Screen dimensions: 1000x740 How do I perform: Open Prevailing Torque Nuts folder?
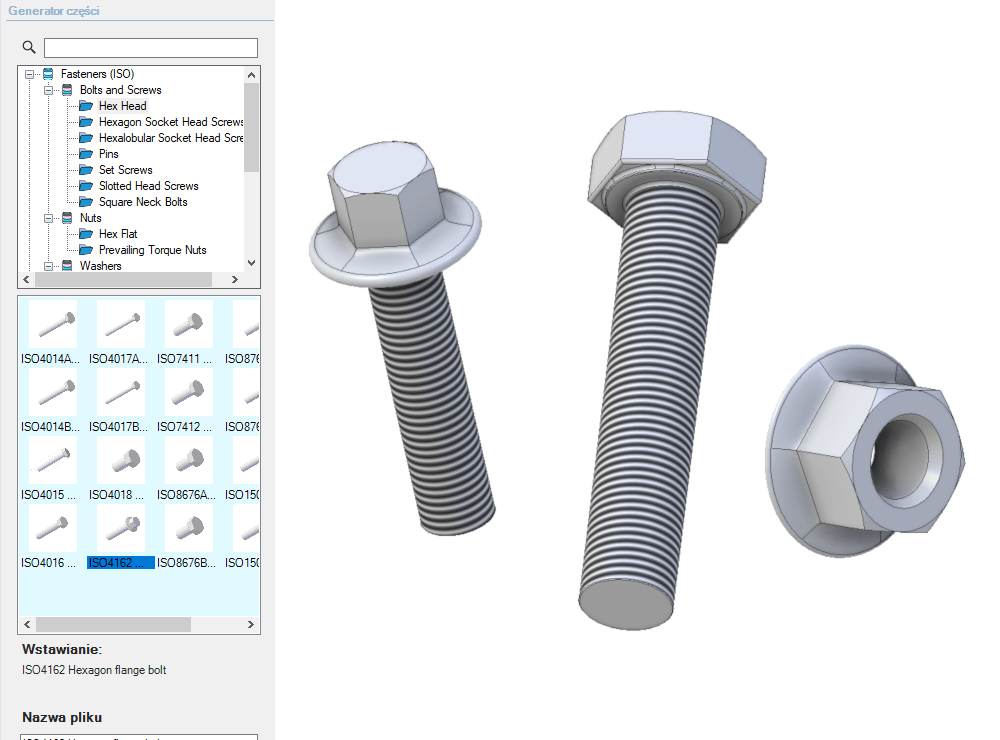[x=152, y=250]
